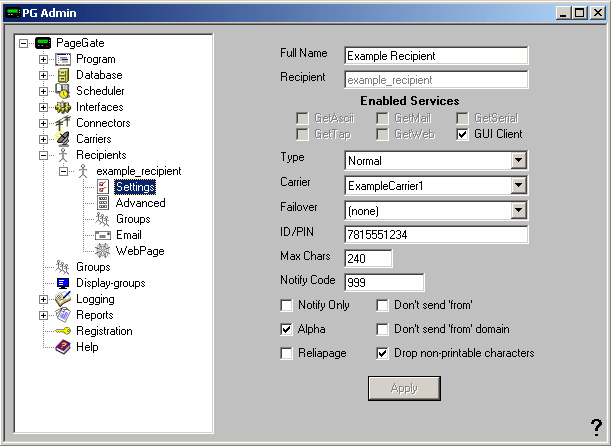Viewport: 611px width, 446px height.
Task: Collapse the Recipients tree node
Action: pos(43,155)
